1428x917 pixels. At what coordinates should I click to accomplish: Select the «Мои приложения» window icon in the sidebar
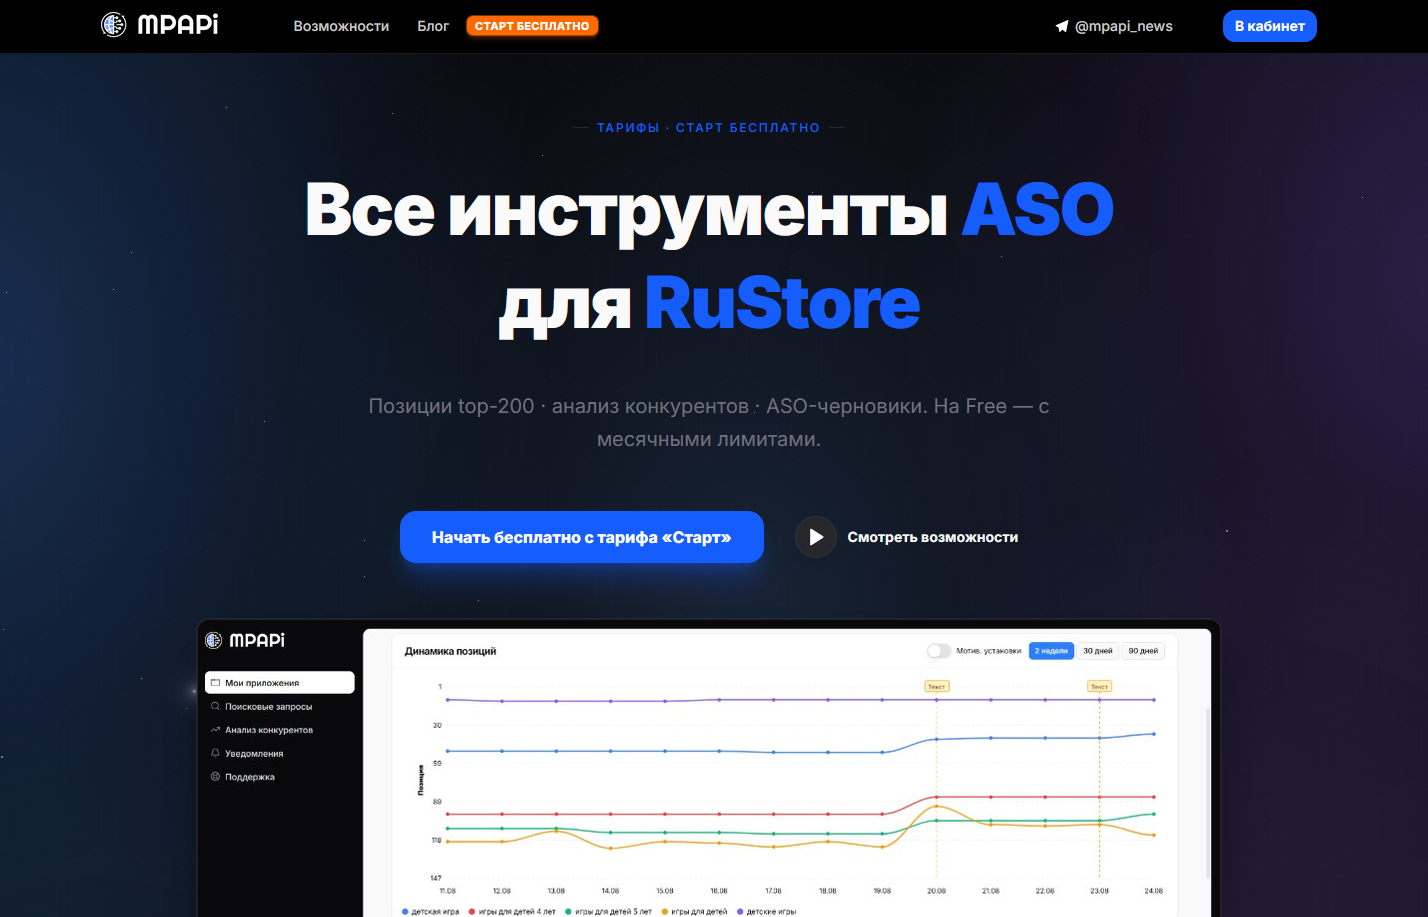(215, 683)
